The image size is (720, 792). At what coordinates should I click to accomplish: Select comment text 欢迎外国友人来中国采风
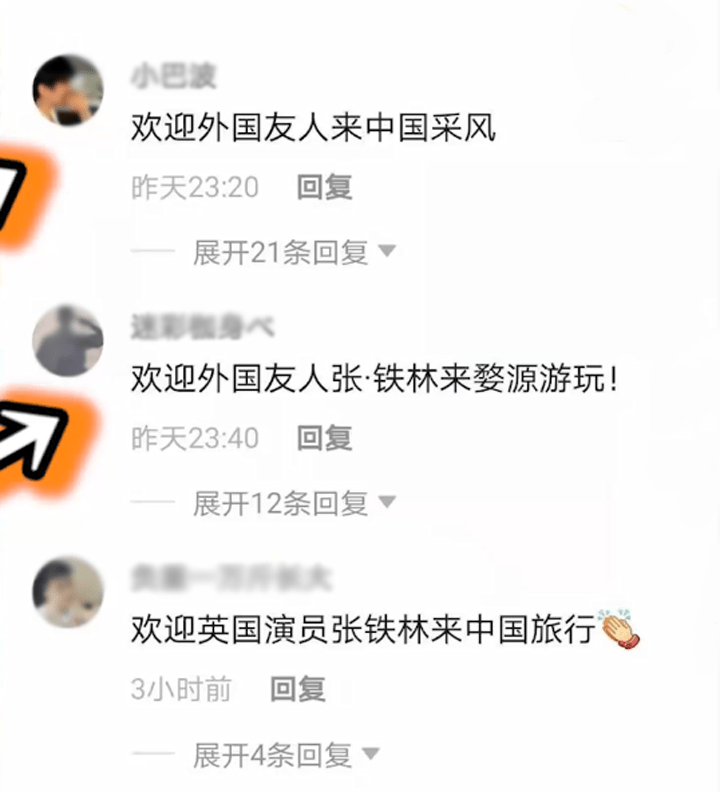coord(313,127)
